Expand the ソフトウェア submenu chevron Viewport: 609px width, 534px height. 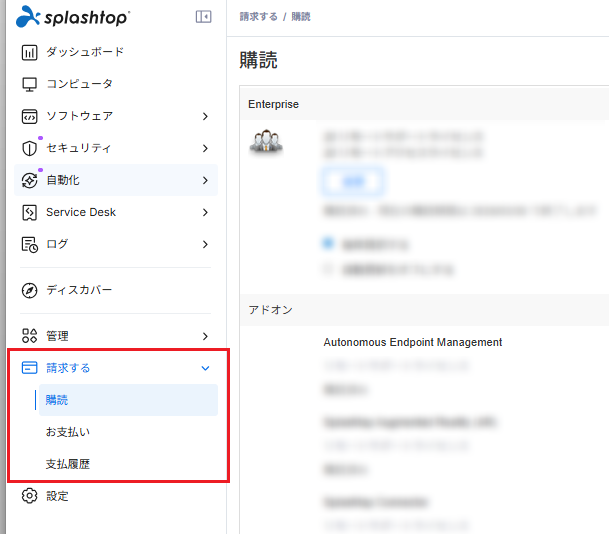205,116
